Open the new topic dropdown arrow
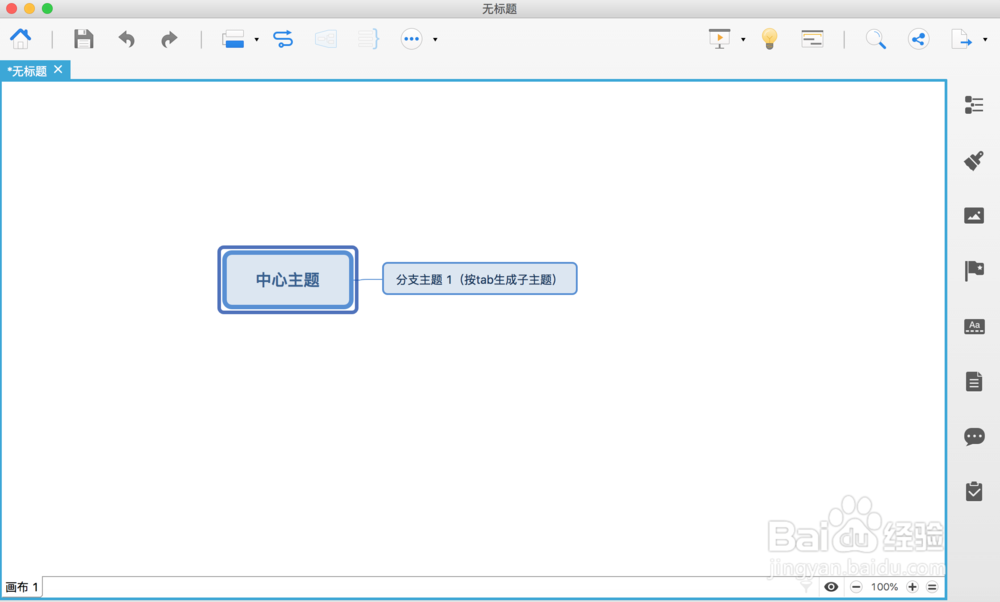 tap(257, 39)
